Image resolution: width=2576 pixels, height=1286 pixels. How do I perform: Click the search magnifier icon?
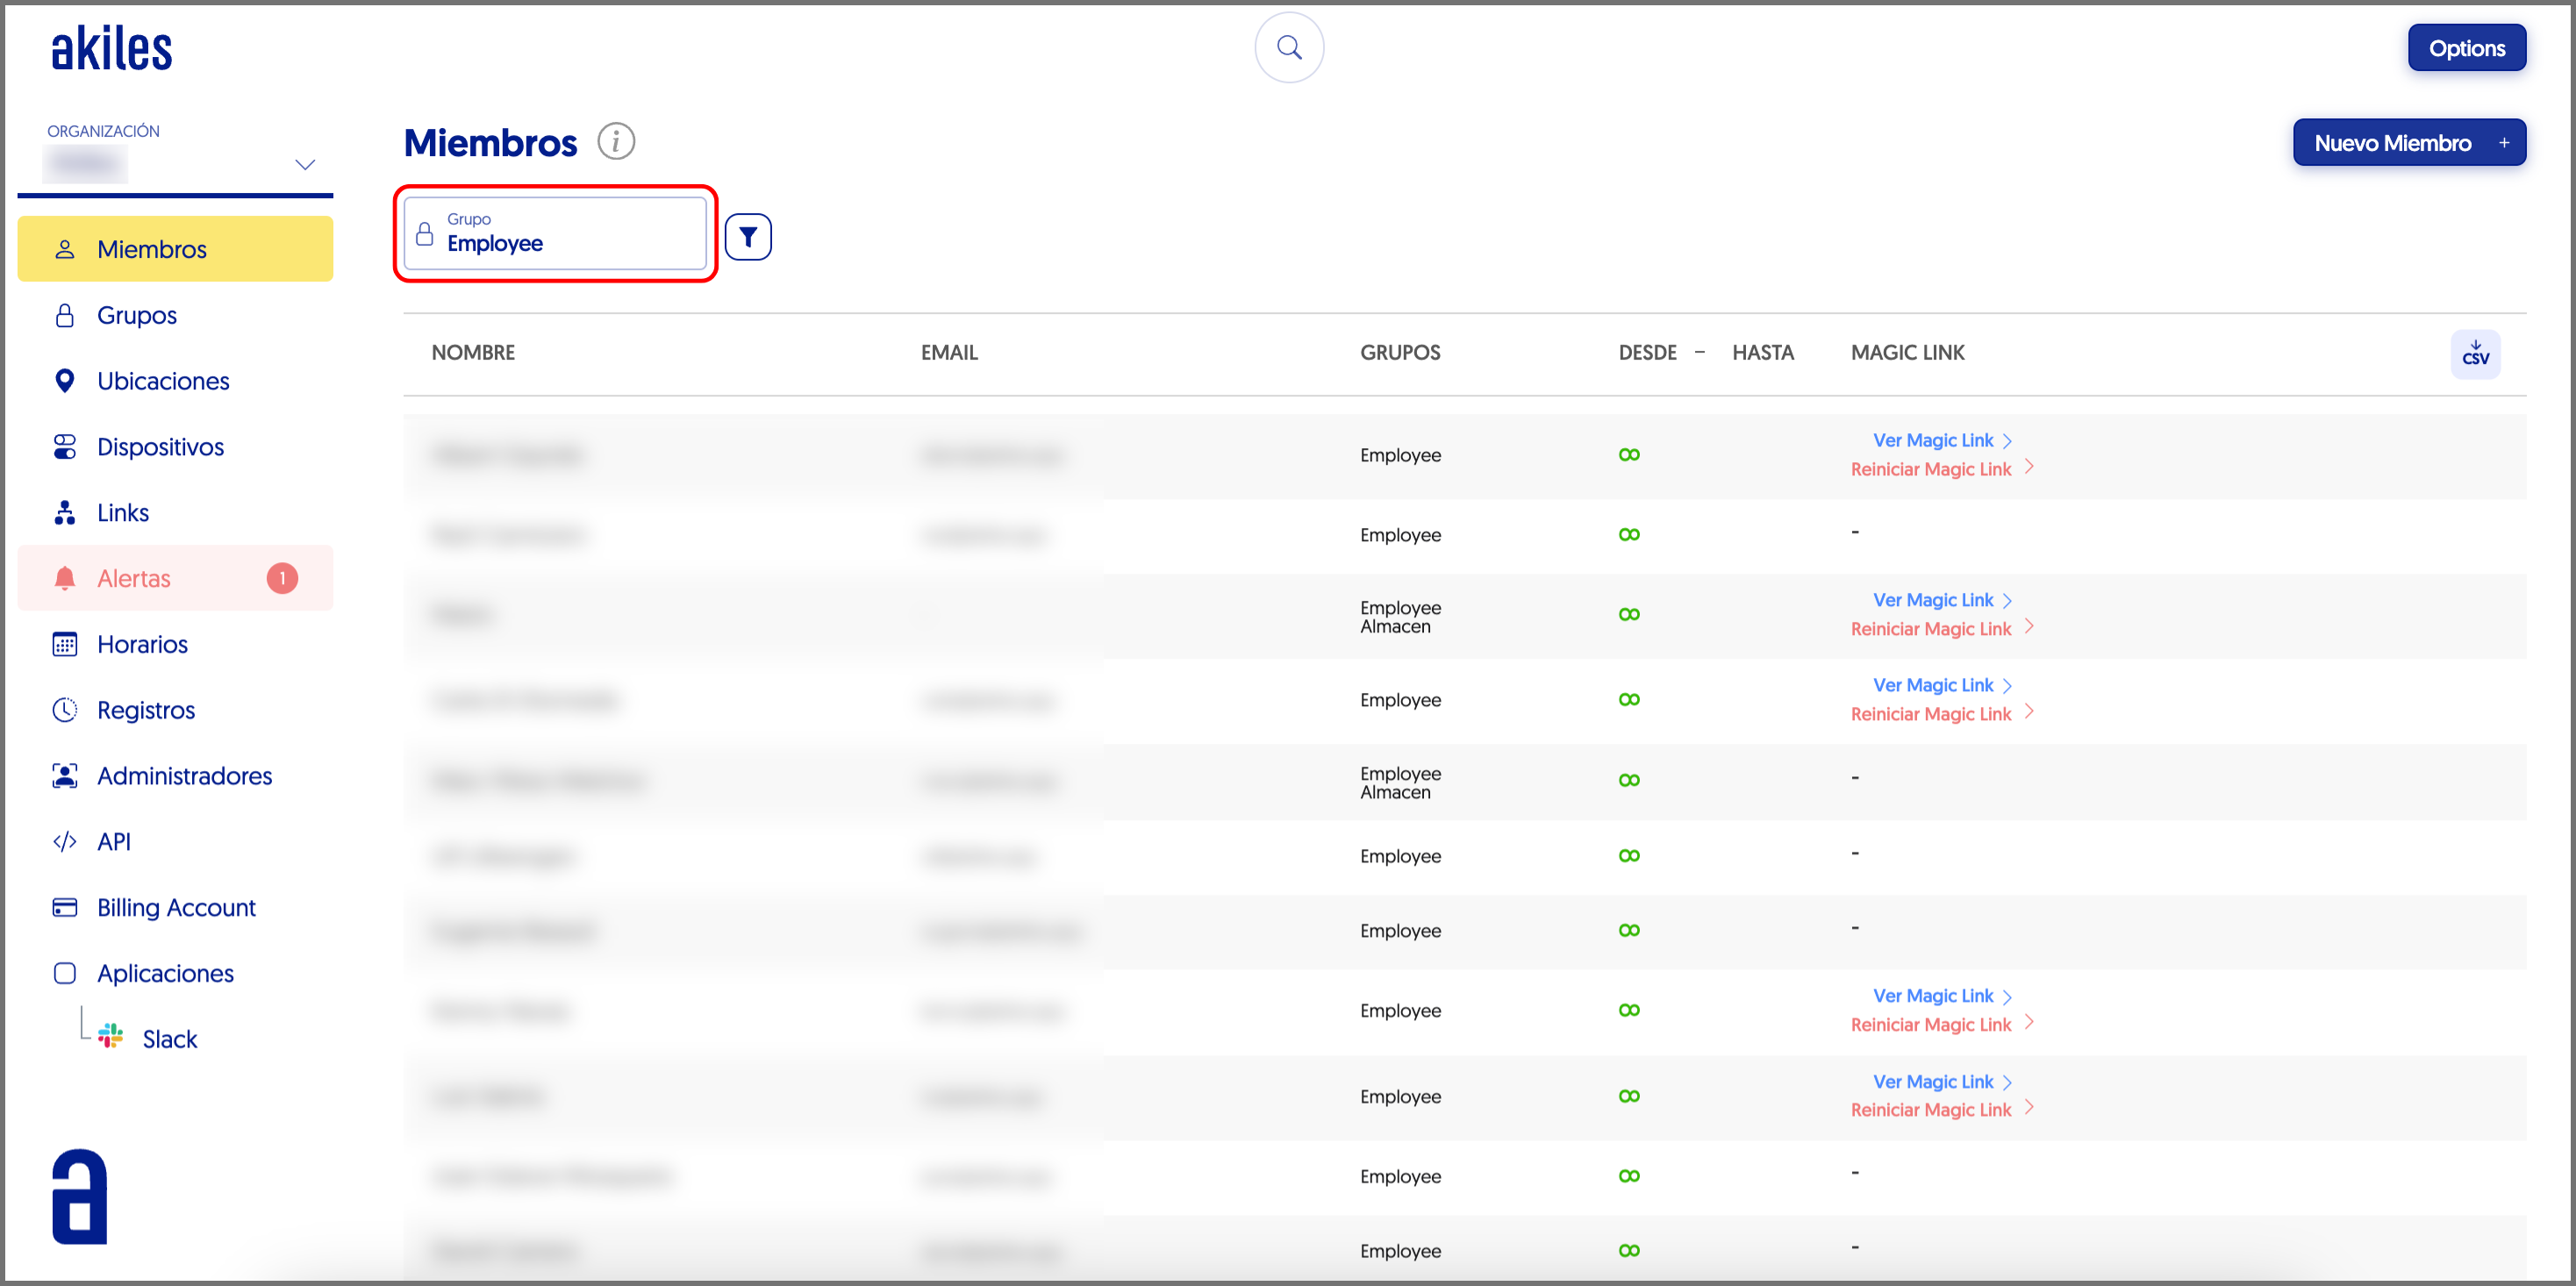[x=1288, y=47]
